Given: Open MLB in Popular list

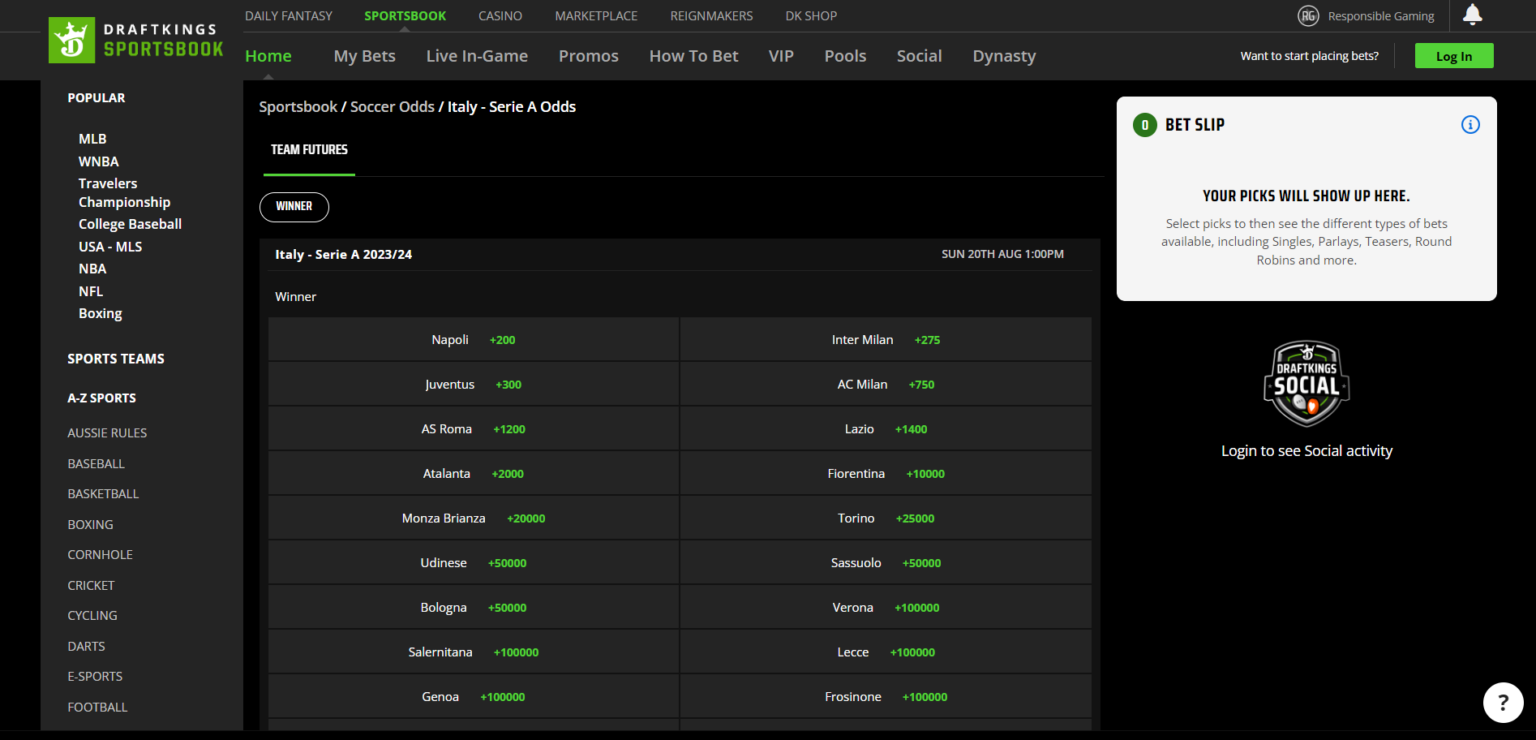Looking at the screenshot, I should [x=92, y=139].
